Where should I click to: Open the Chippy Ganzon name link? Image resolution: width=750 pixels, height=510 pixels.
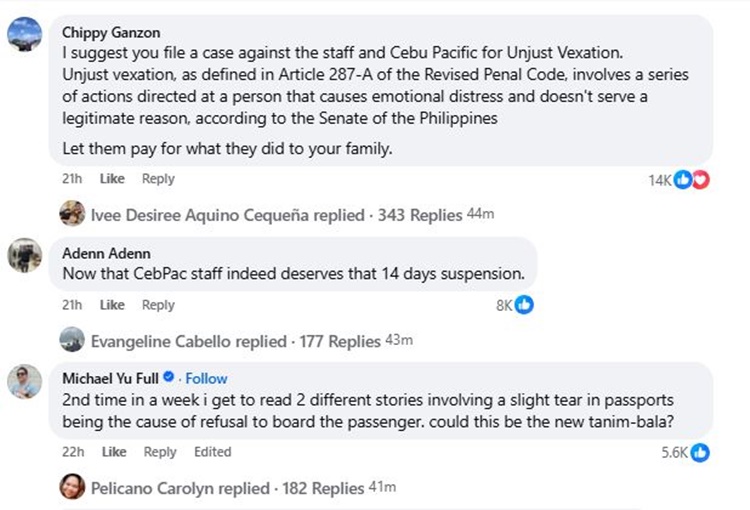pos(109,31)
